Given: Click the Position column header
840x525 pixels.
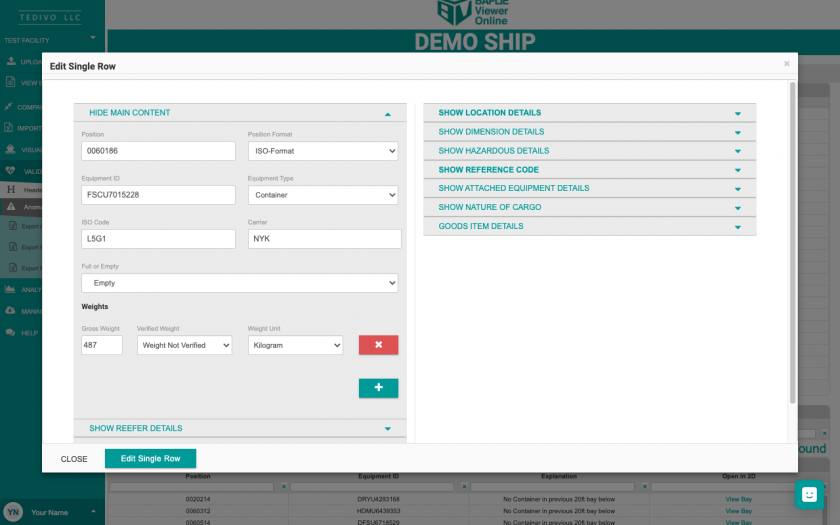Looking at the screenshot, I should coord(198,476).
